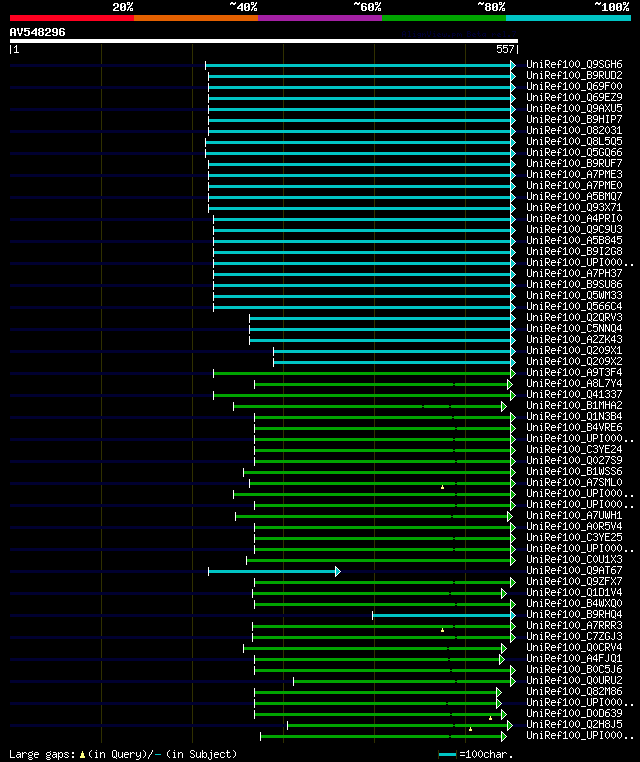Open hit UniRef100_Q5GQ66
The image size is (640, 762).
pos(574,152)
